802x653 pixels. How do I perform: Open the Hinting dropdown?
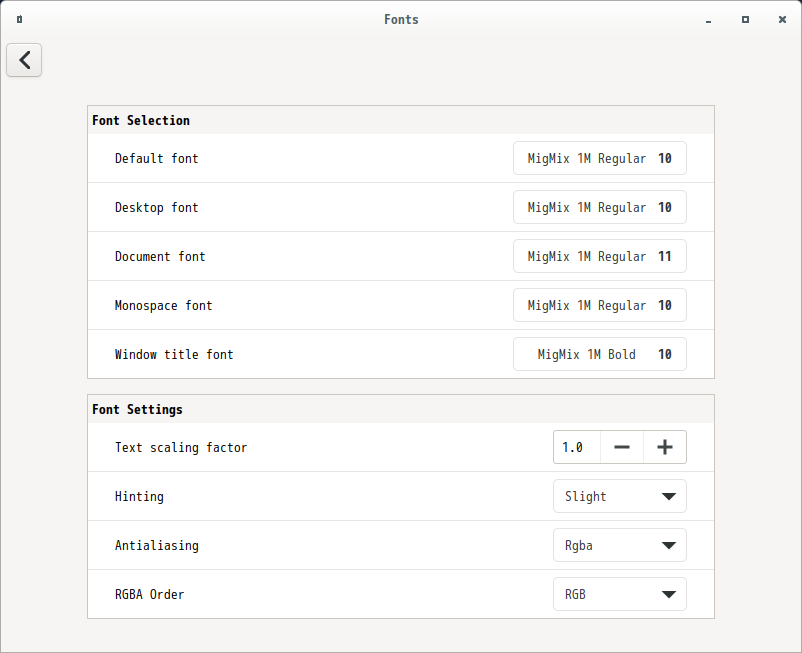(619, 496)
